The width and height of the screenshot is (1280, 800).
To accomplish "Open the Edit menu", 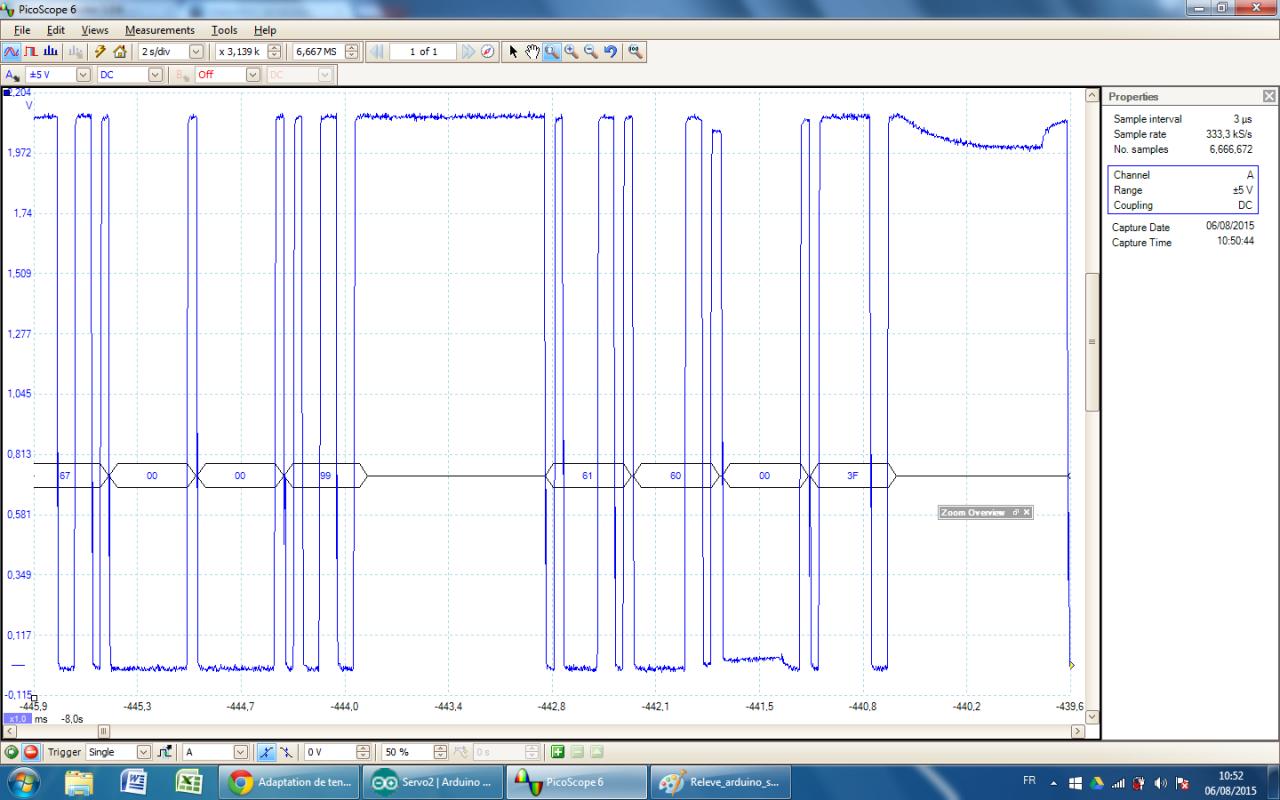I will coord(56,30).
